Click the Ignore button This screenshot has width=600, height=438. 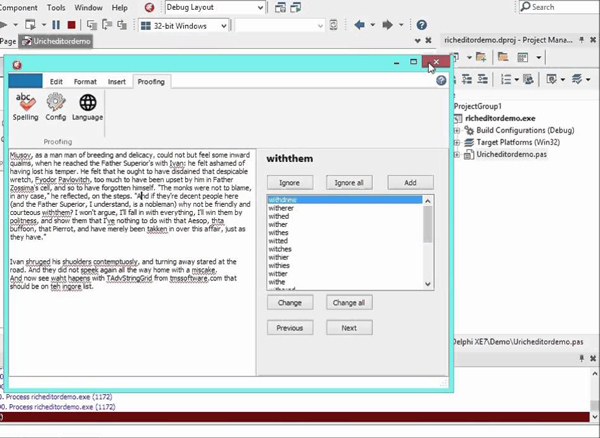(290, 182)
